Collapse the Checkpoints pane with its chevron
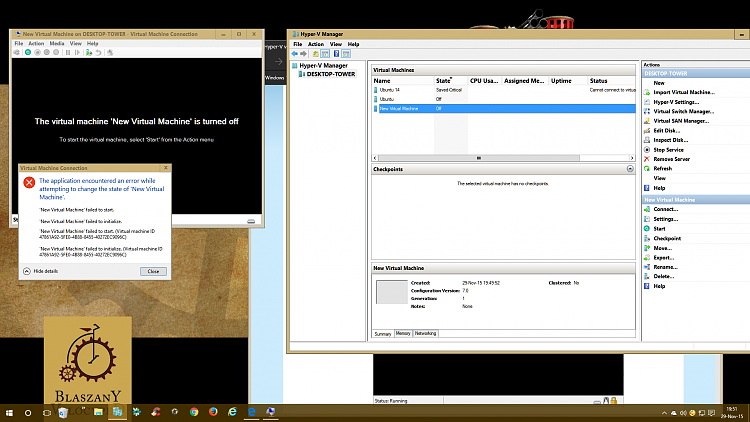This screenshot has height=422, width=750. (x=630, y=169)
